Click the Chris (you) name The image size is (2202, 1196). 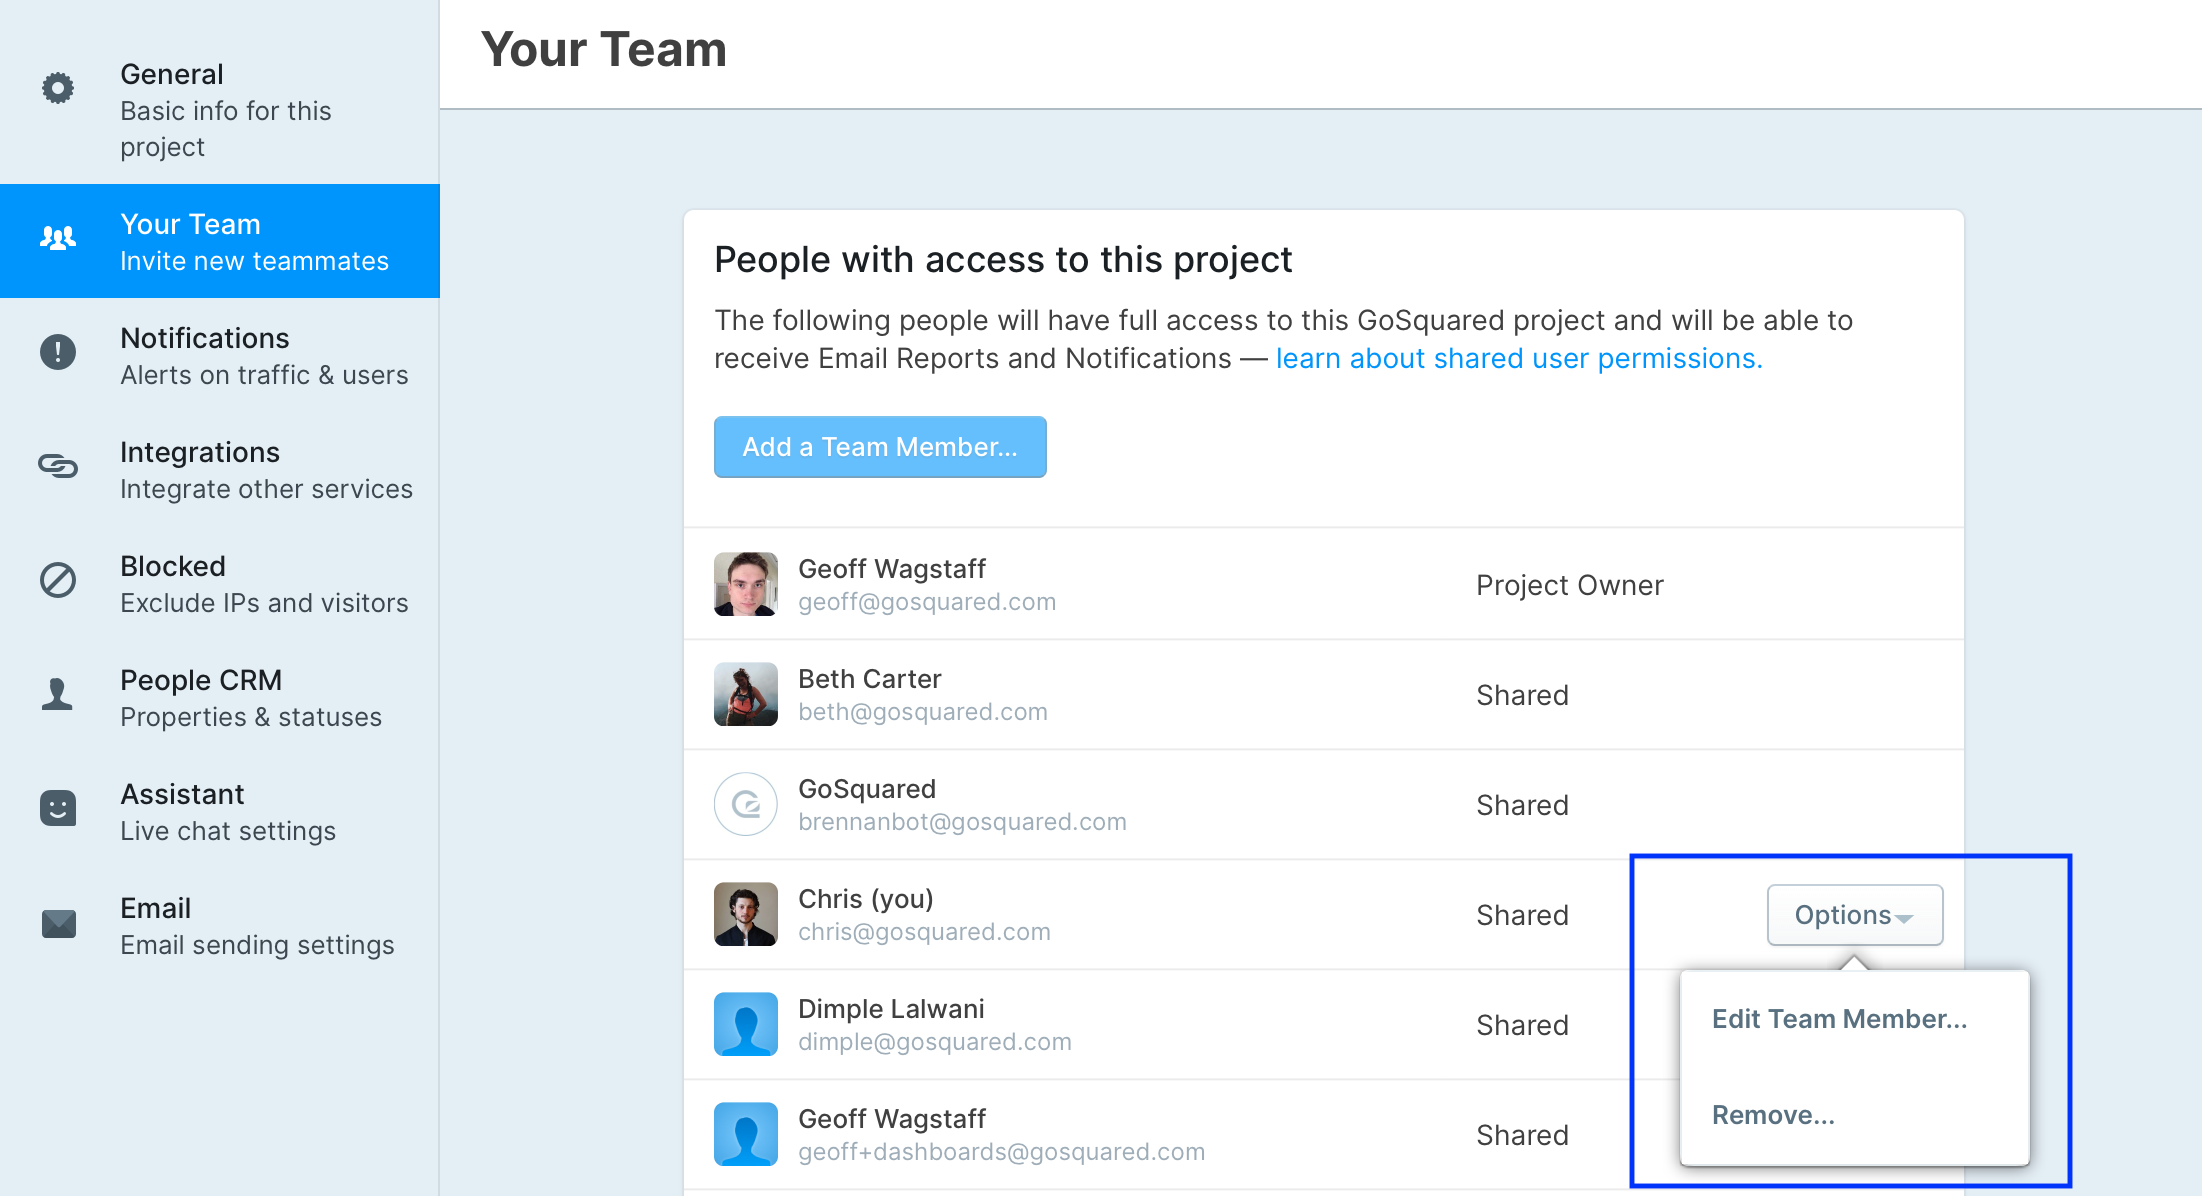pyautogui.click(x=866, y=899)
